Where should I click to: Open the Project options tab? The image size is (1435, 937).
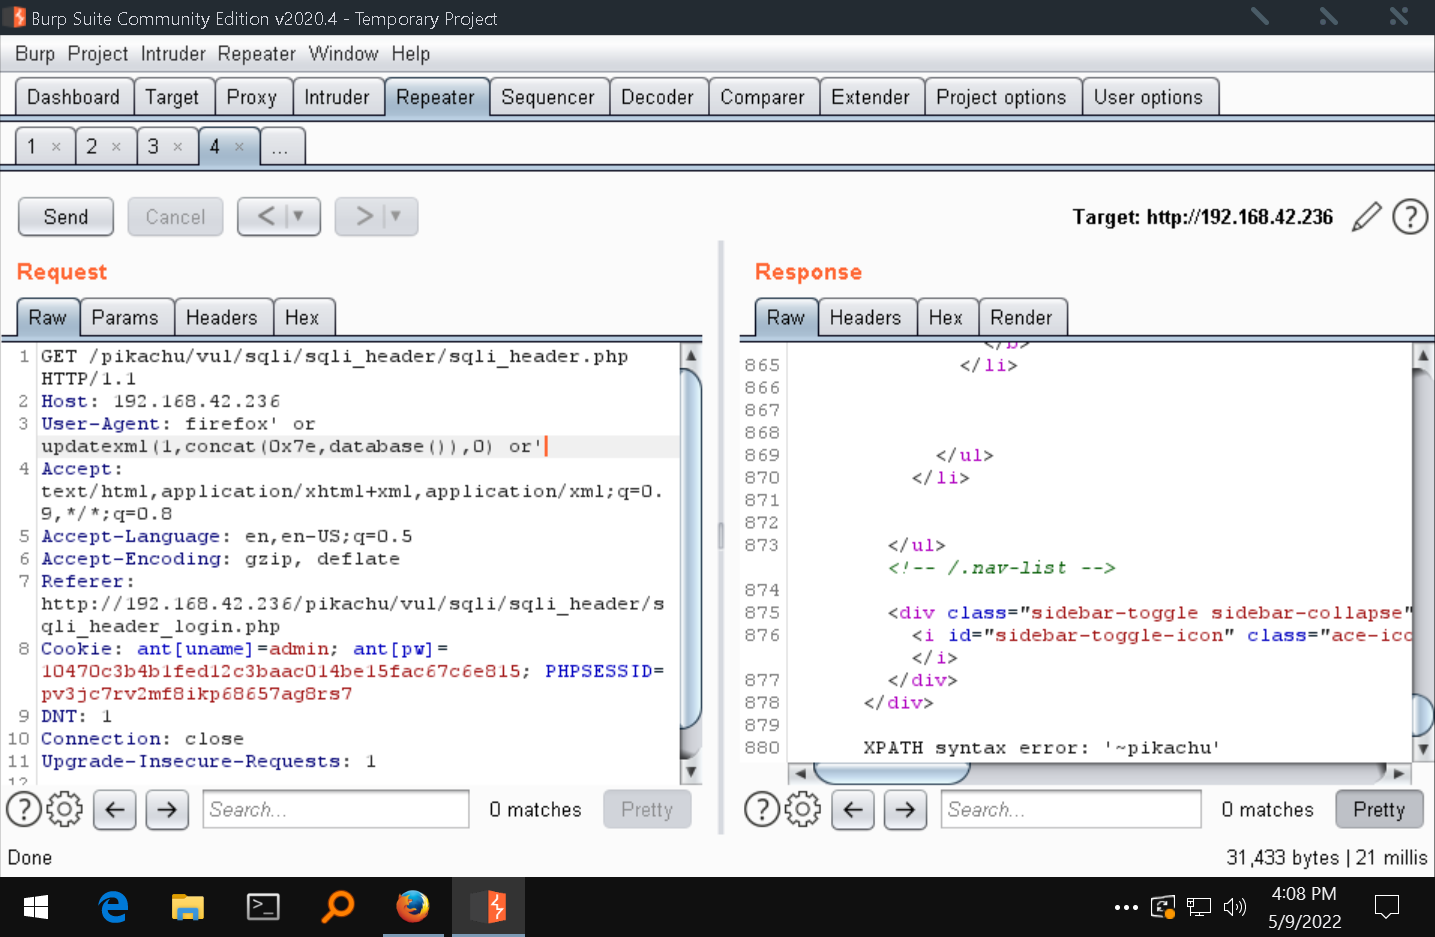1001,97
